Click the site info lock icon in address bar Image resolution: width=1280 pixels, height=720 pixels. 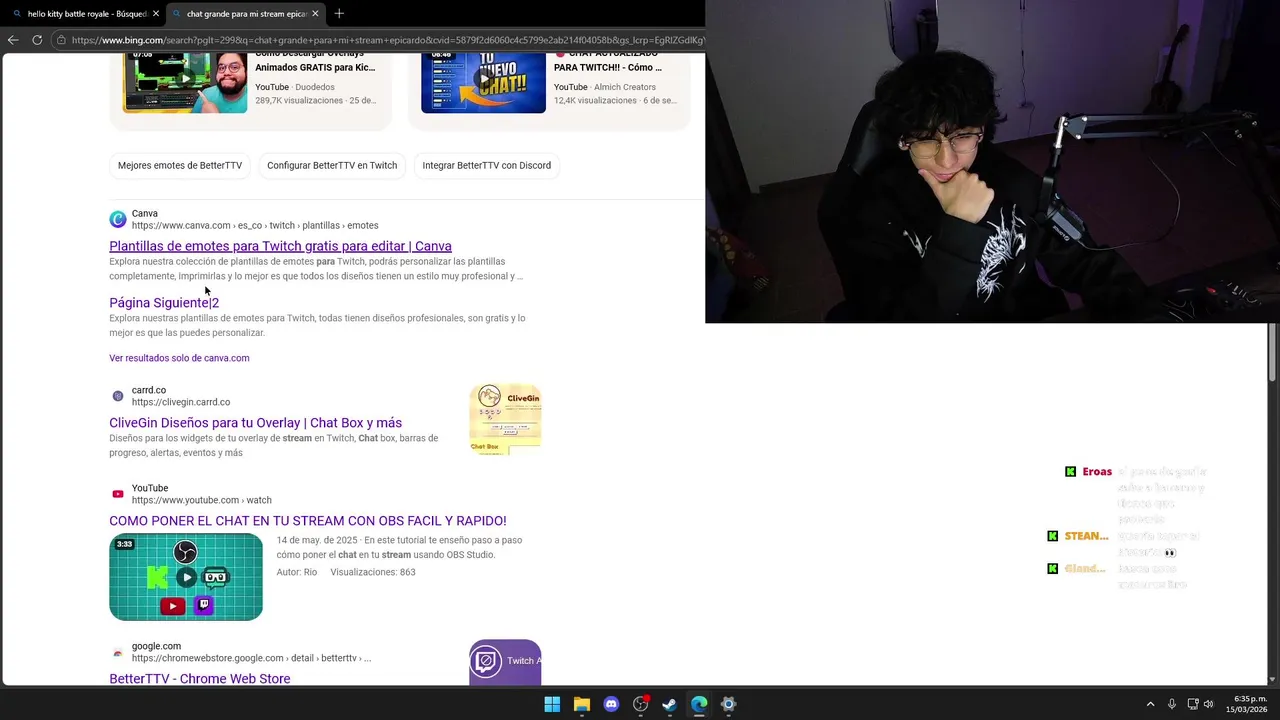(61, 40)
